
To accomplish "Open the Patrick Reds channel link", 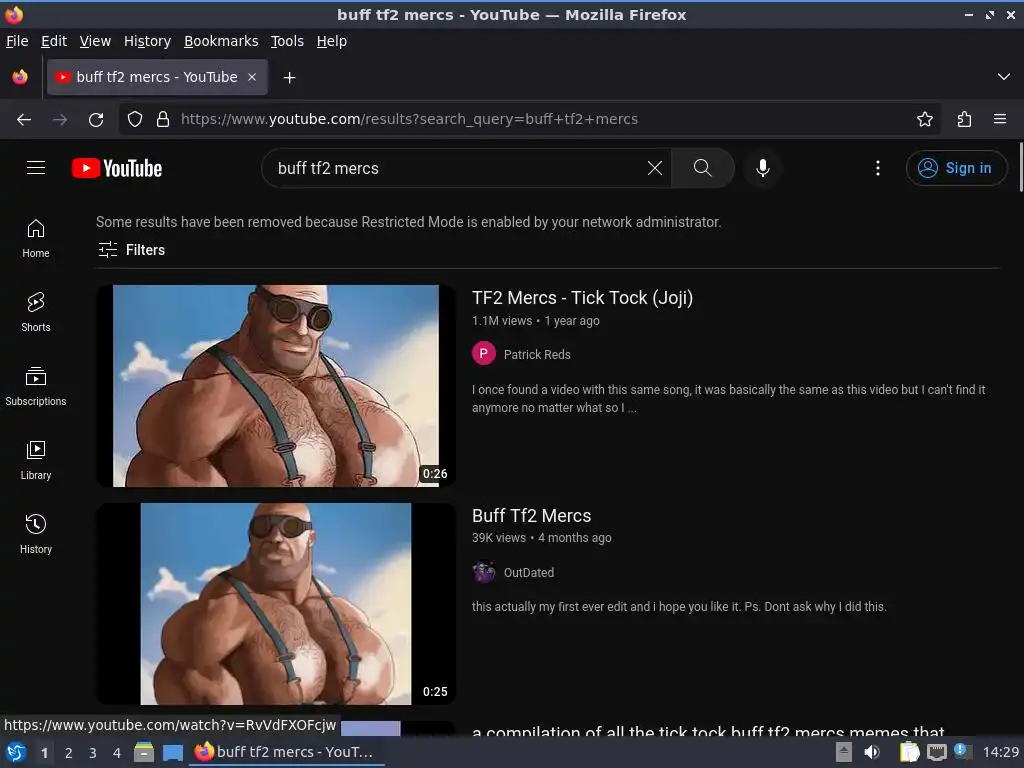I will pyautogui.click(x=537, y=355).
